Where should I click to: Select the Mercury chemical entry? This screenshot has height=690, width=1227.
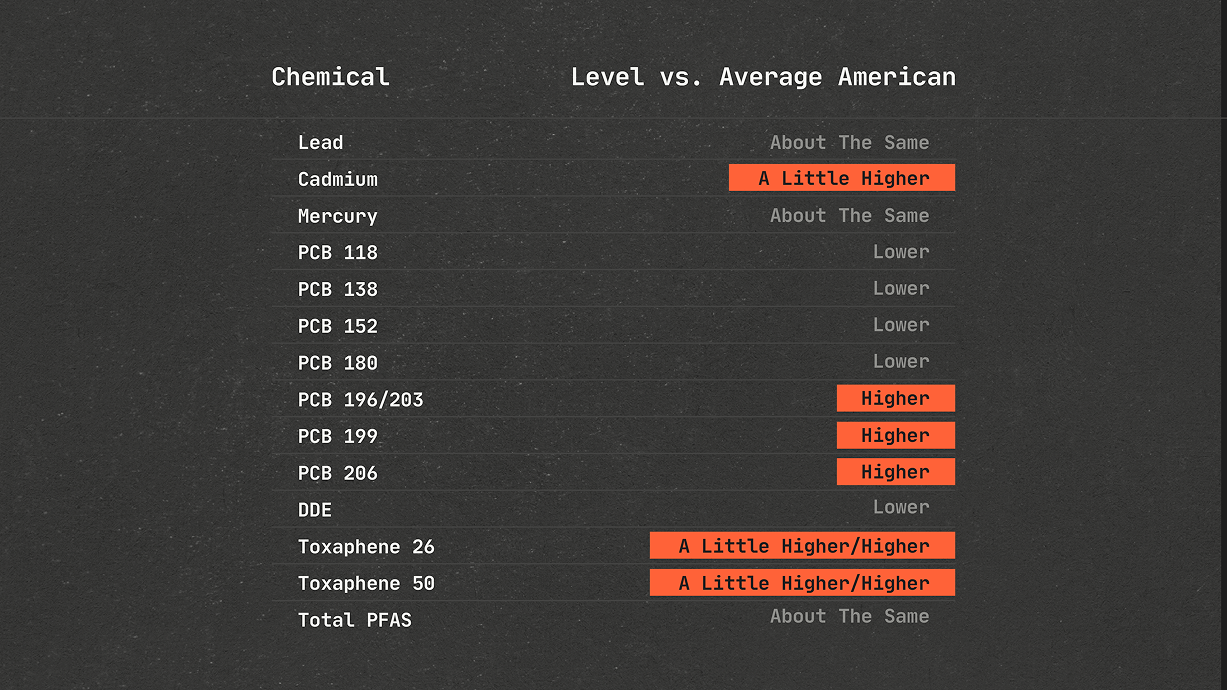click(337, 216)
